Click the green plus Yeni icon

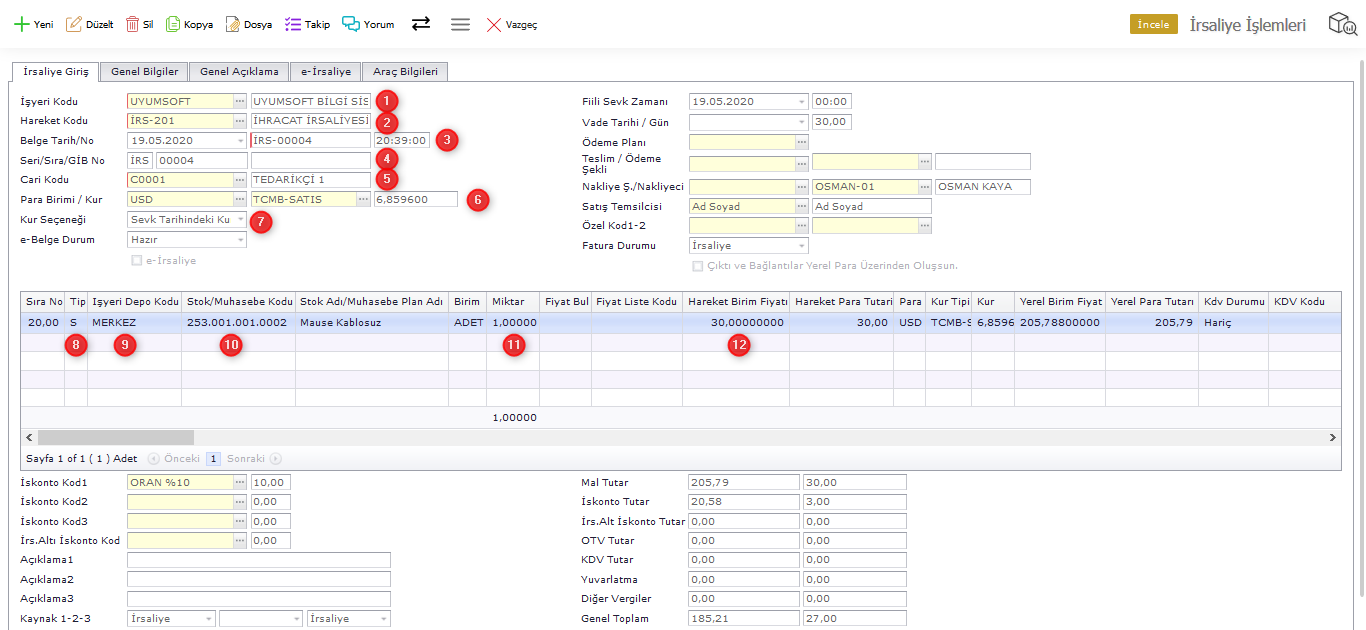click(x=21, y=24)
